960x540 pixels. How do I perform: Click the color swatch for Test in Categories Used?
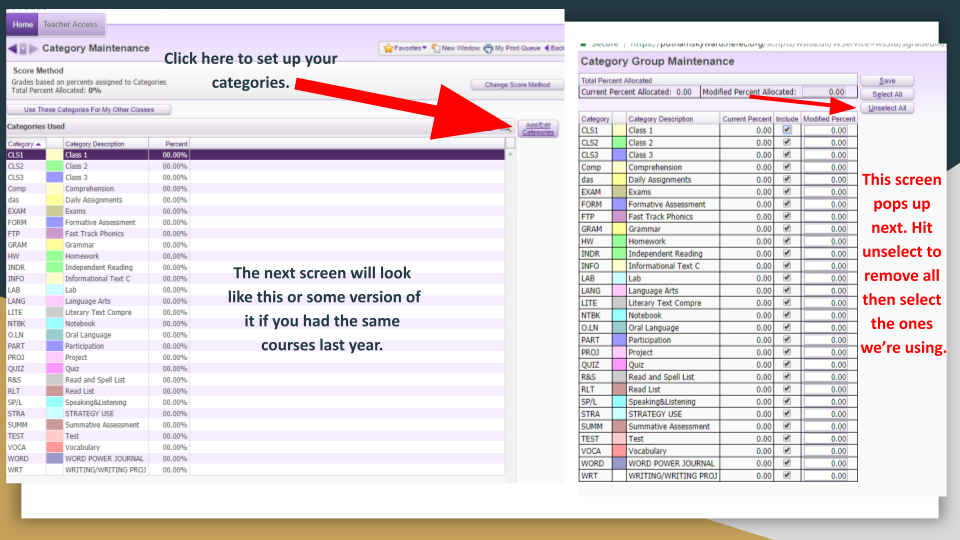point(54,436)
